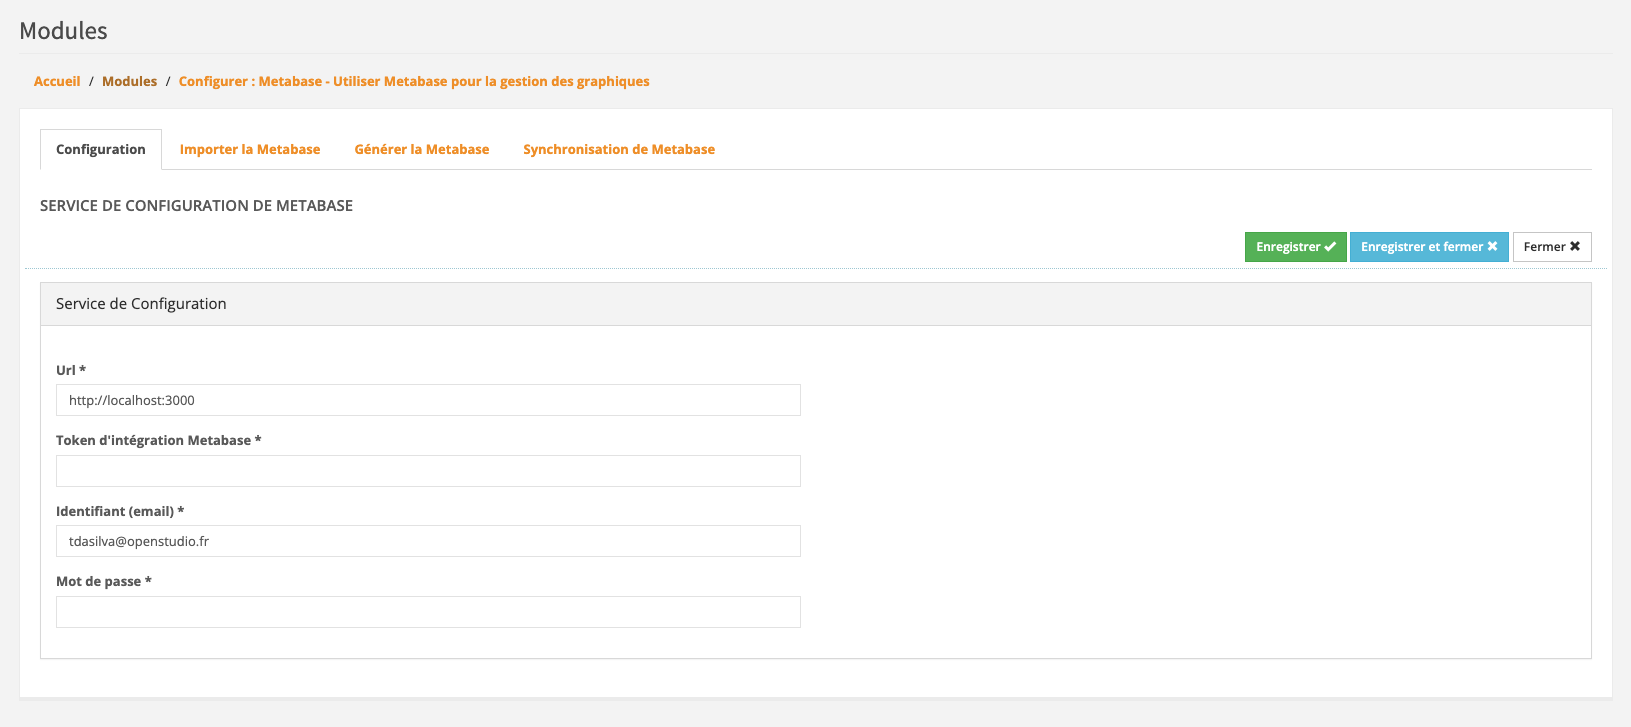Click the Accueil breadcrumb link
1631x727 pixels.
(x=57, y=81)
